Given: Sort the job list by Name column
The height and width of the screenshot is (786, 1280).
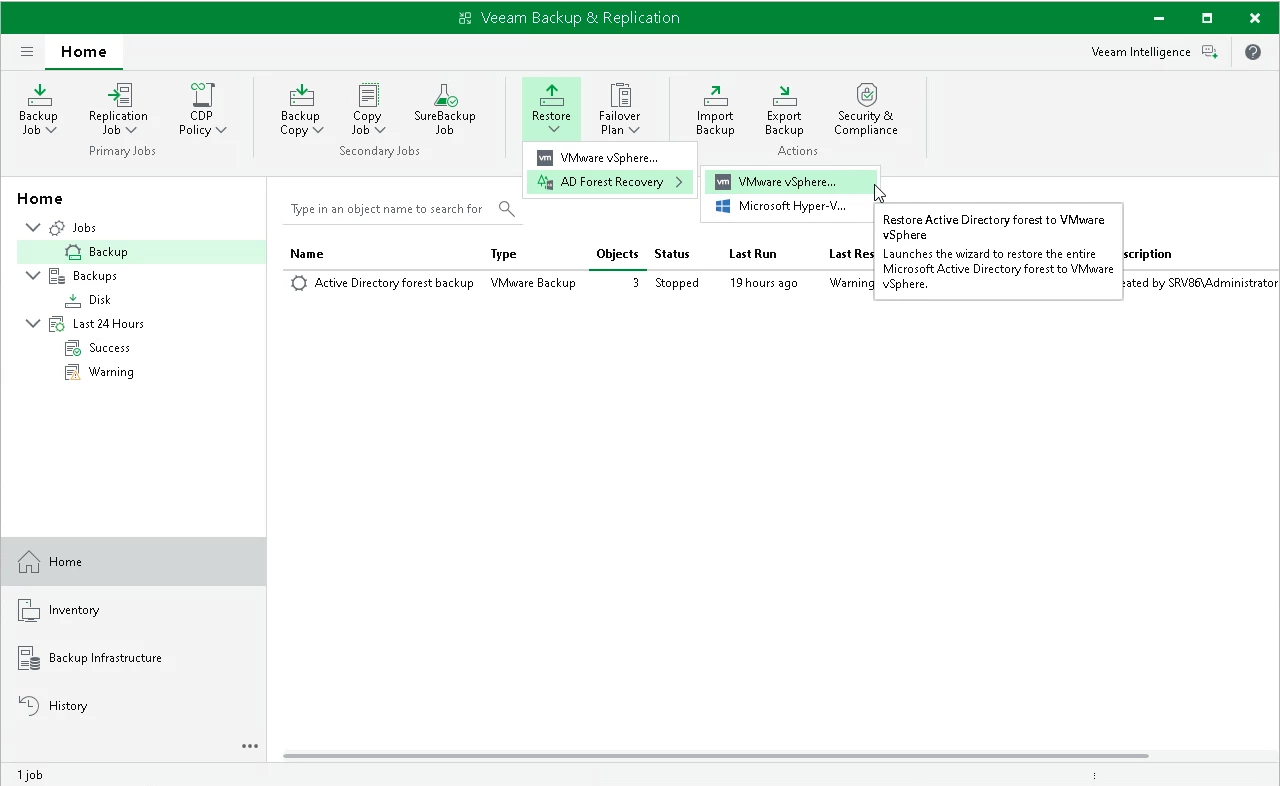Looking at the screenshot, I should (x=307, y=254).
